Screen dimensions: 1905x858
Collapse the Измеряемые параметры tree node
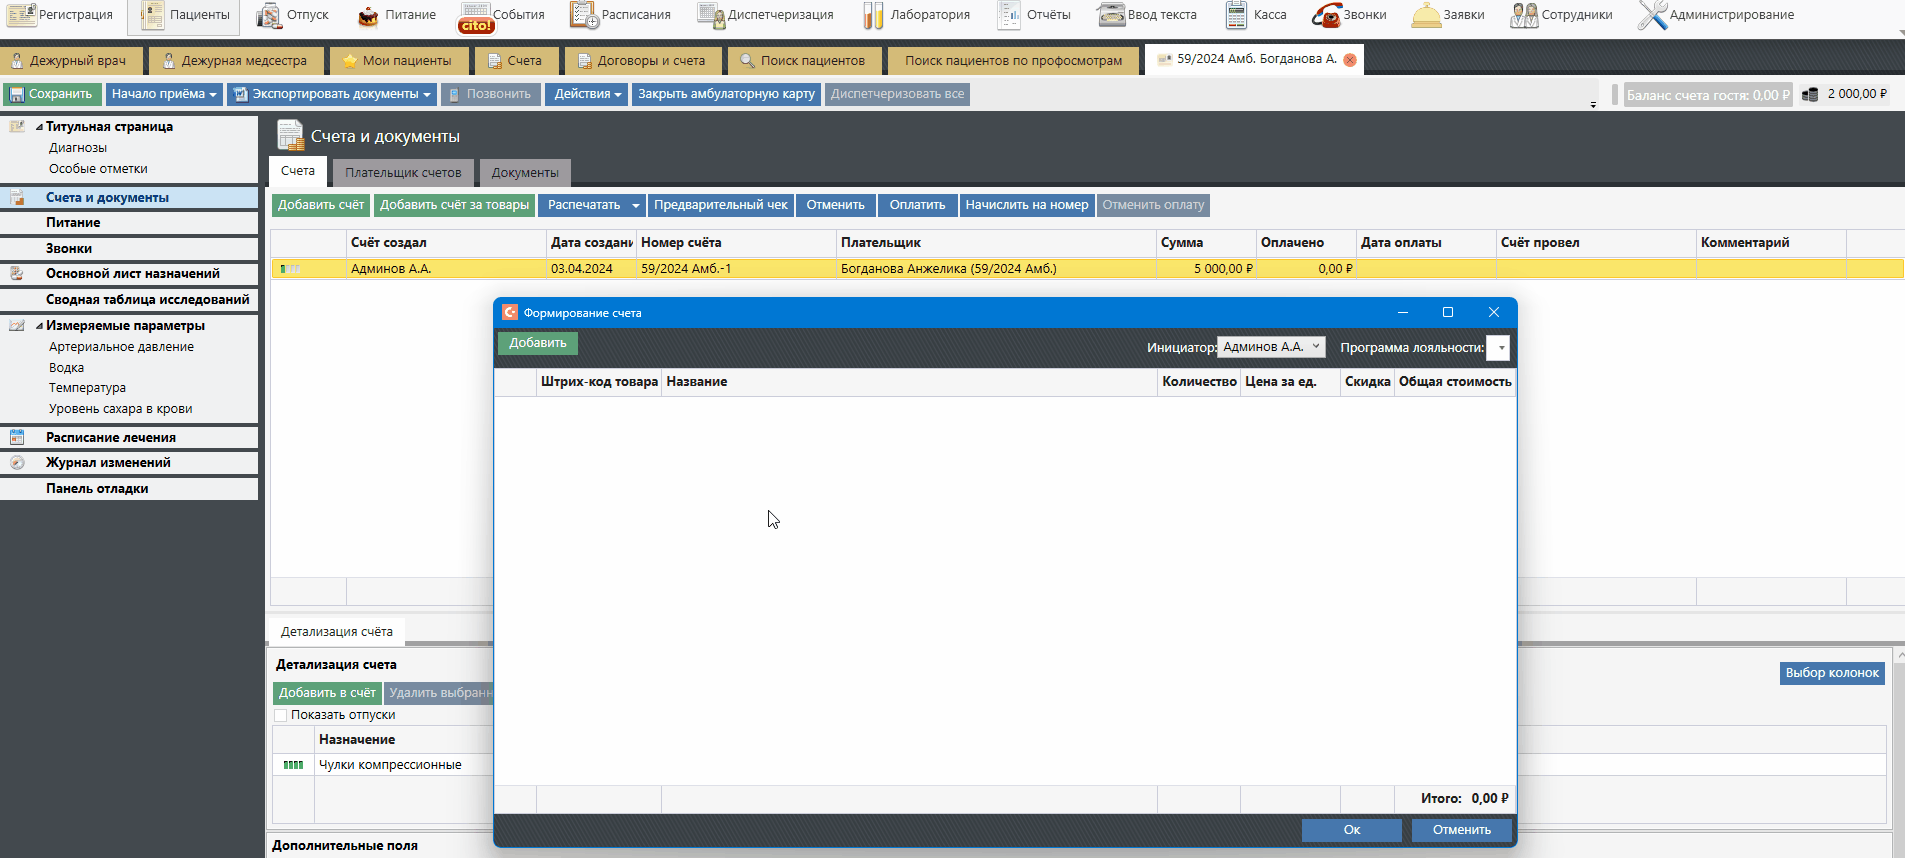(39, 326)
